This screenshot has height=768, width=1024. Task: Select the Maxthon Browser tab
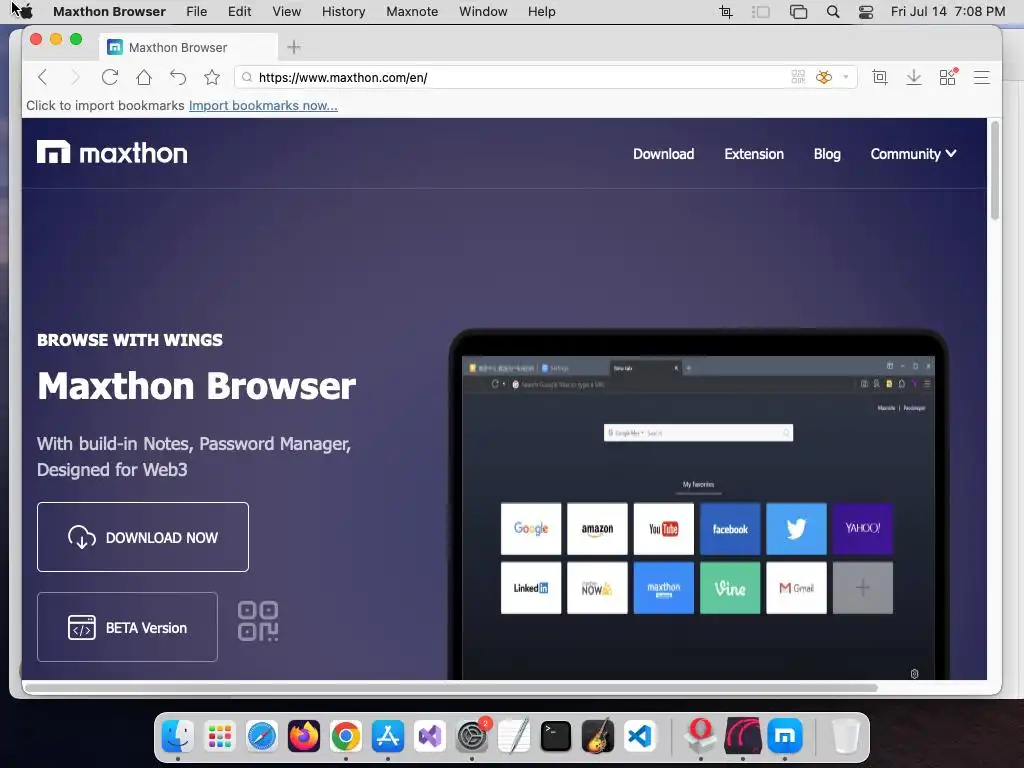click(x=189, y=47)
